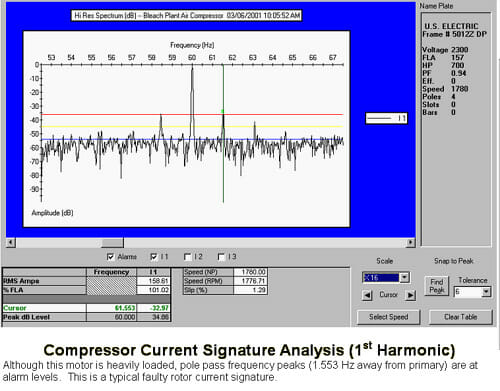Enable the I3 current channel checkbox
Screen dimensions: 500x391
point(221,257)
